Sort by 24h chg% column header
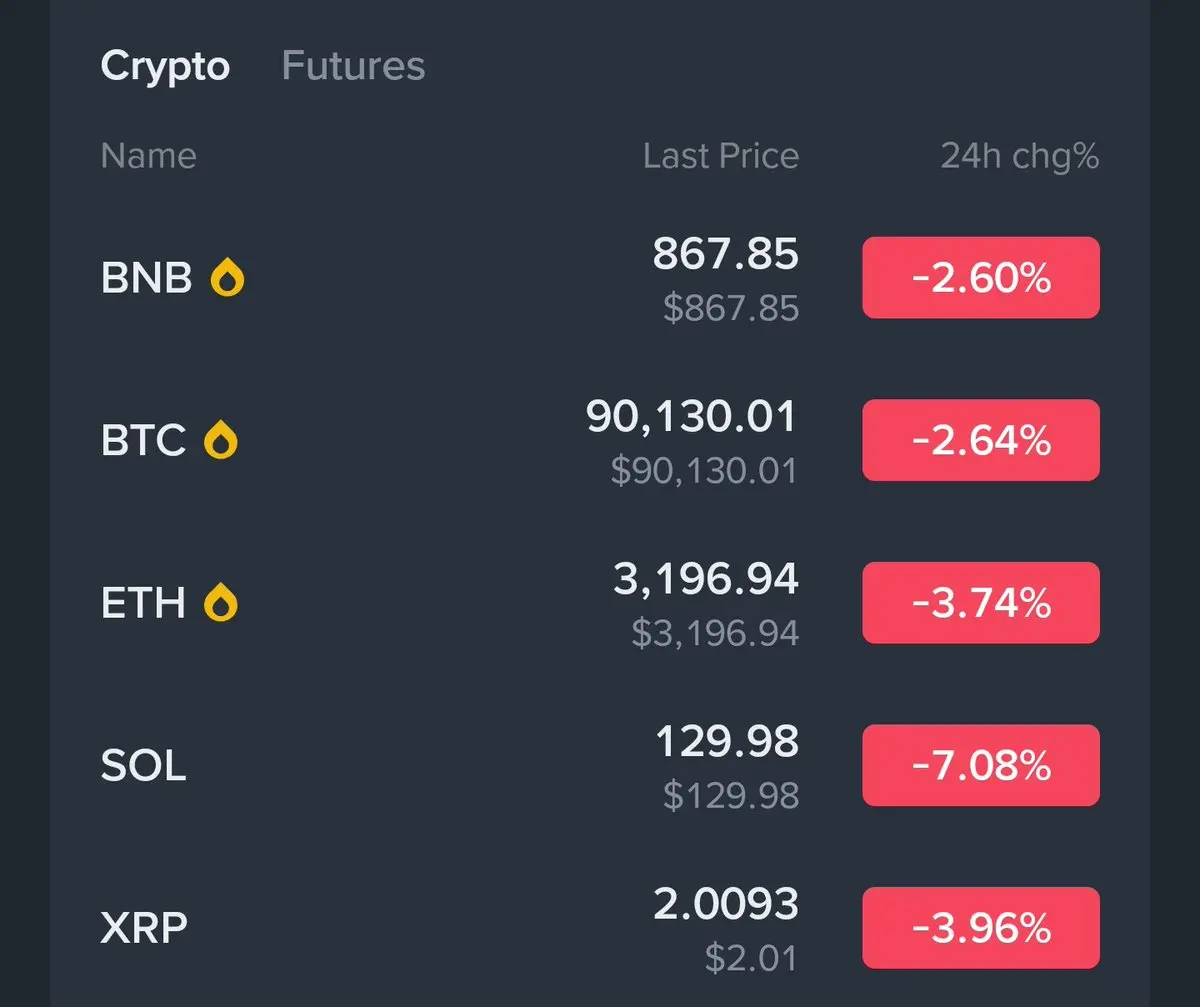This screenshot has height=1007, width=1200. coord(1019,156)
